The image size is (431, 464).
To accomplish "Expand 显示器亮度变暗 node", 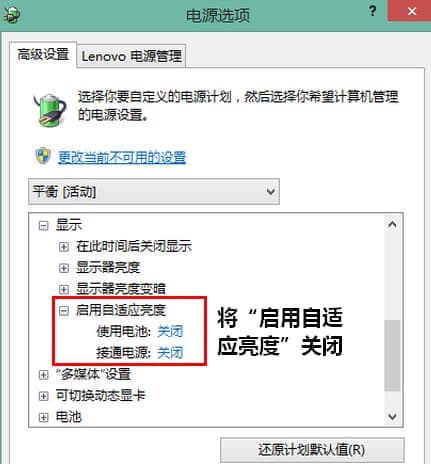I will [64, 289].
